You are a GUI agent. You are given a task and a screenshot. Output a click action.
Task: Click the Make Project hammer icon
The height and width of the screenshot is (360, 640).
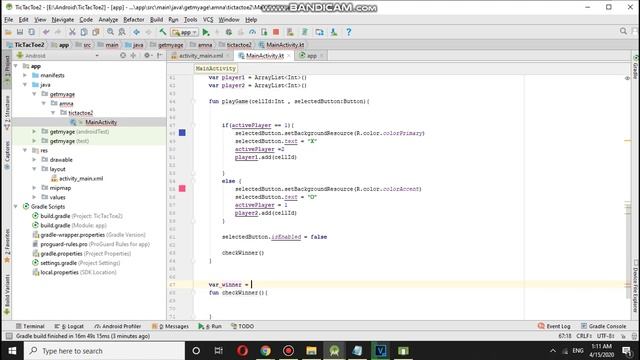(x=162, y=32)
